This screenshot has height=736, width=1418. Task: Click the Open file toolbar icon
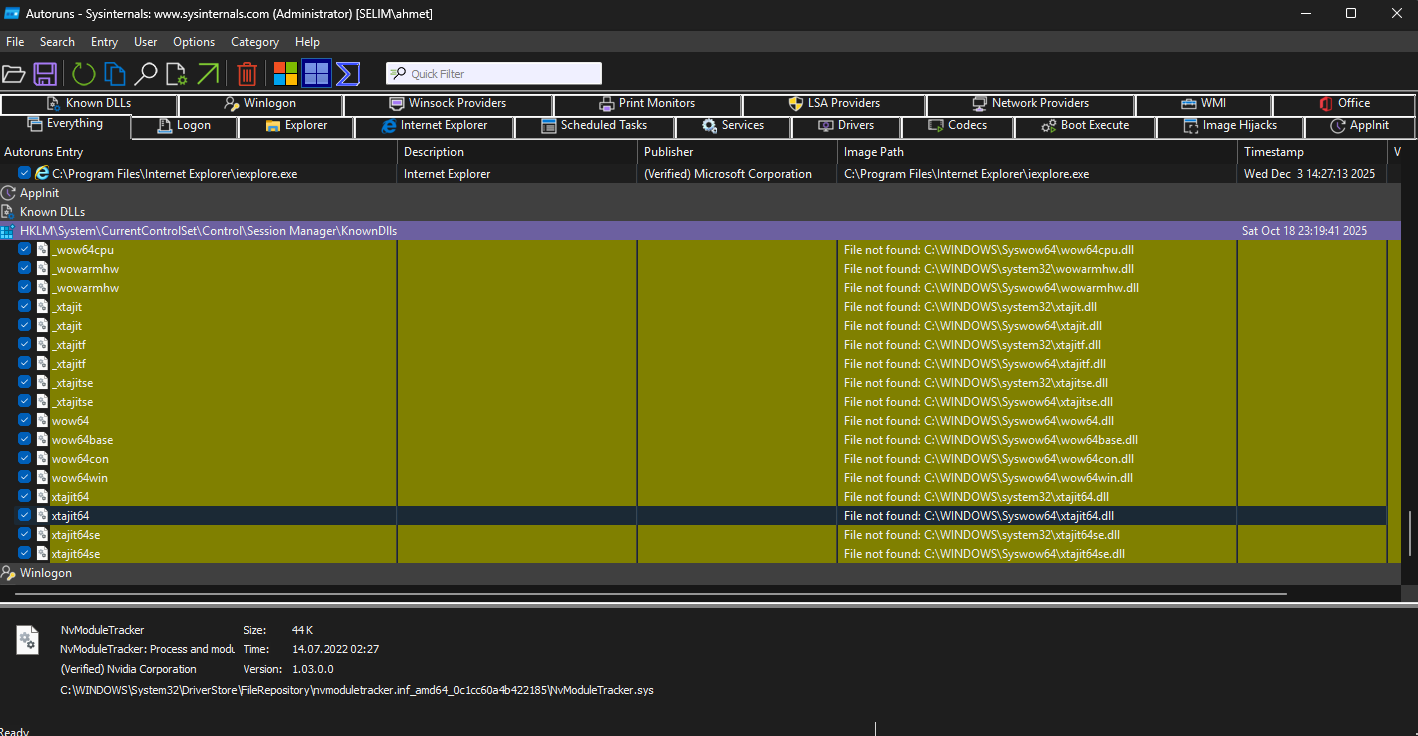coord(13,74)
